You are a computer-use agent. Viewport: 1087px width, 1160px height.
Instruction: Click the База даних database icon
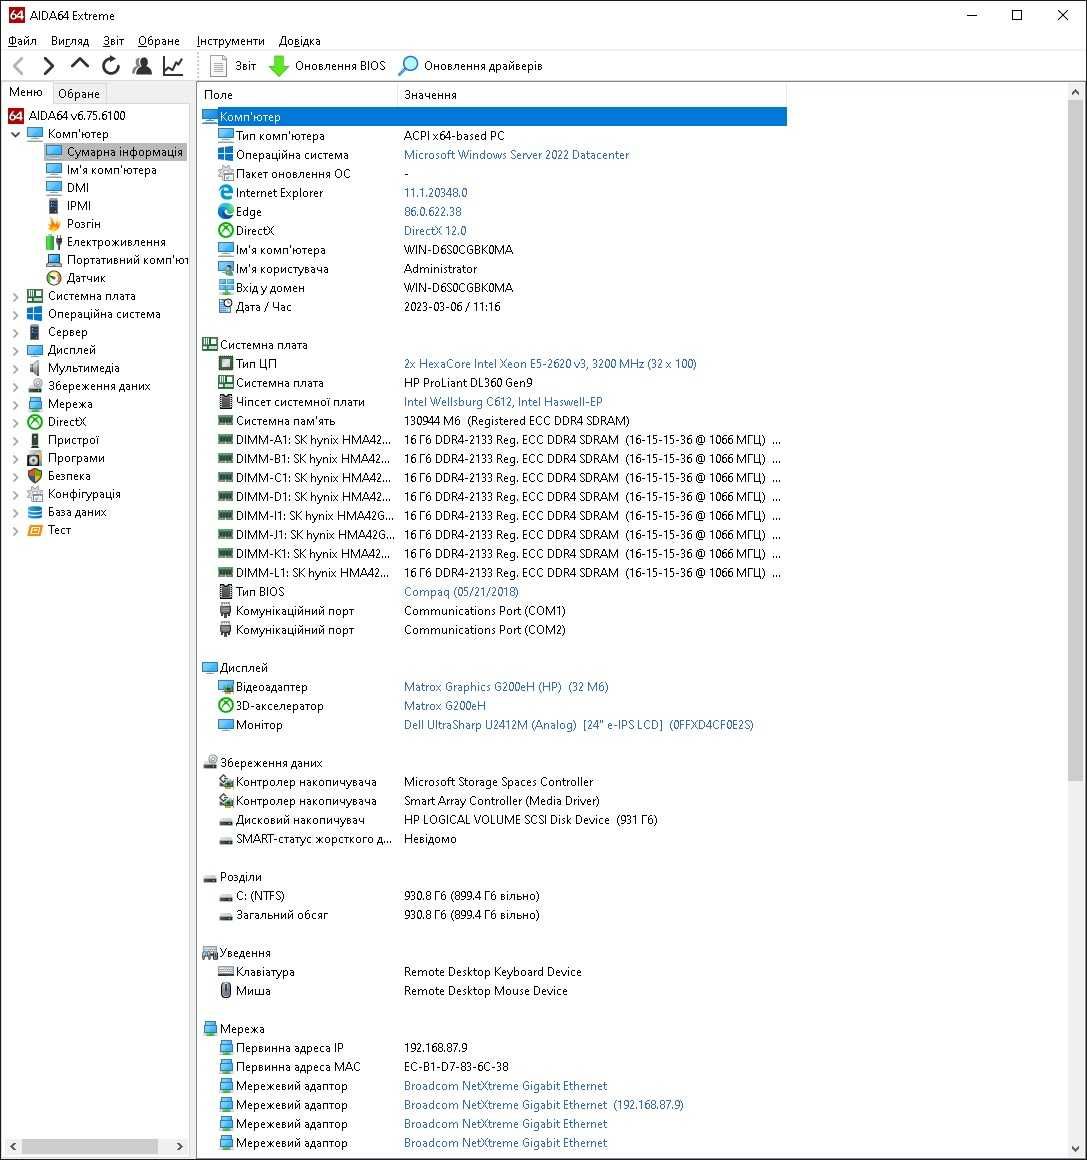coord(35,512)
